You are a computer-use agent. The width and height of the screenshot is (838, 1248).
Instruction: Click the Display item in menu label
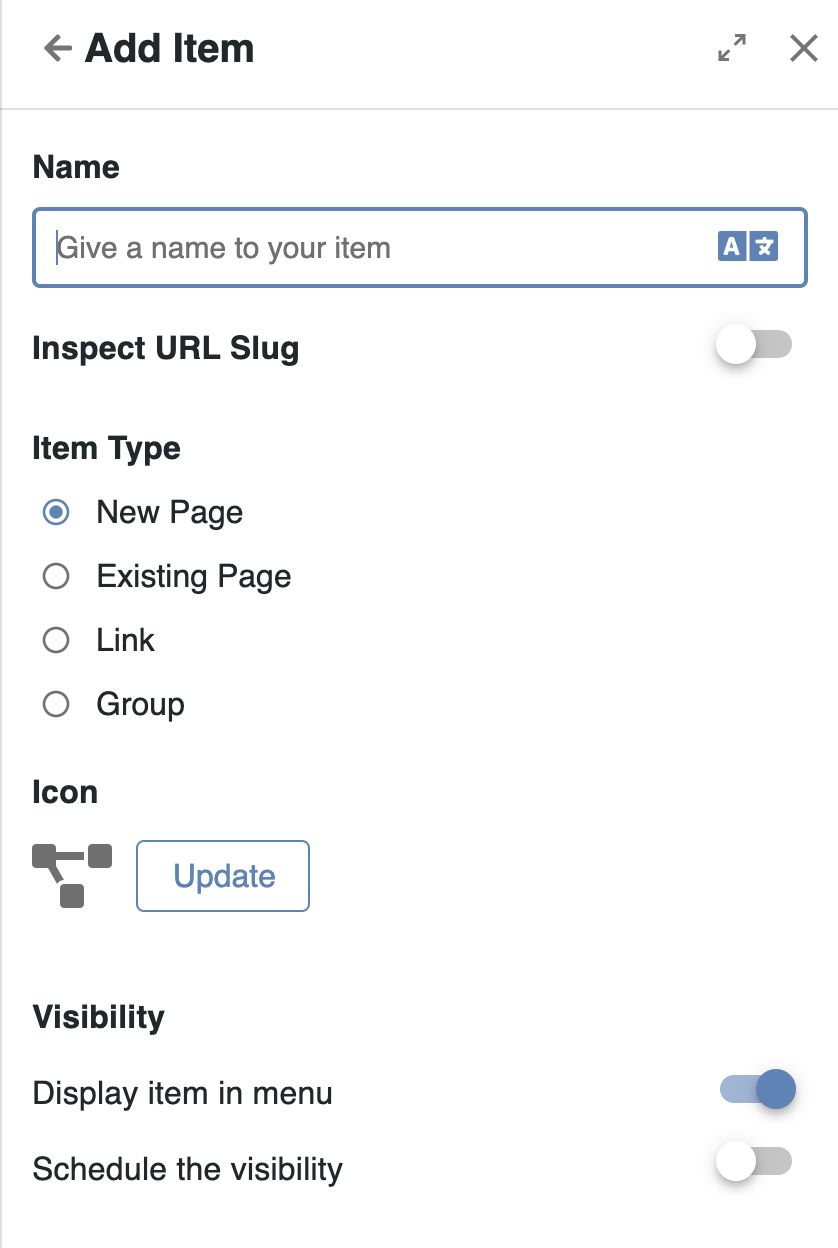(x=182, y=1093)
